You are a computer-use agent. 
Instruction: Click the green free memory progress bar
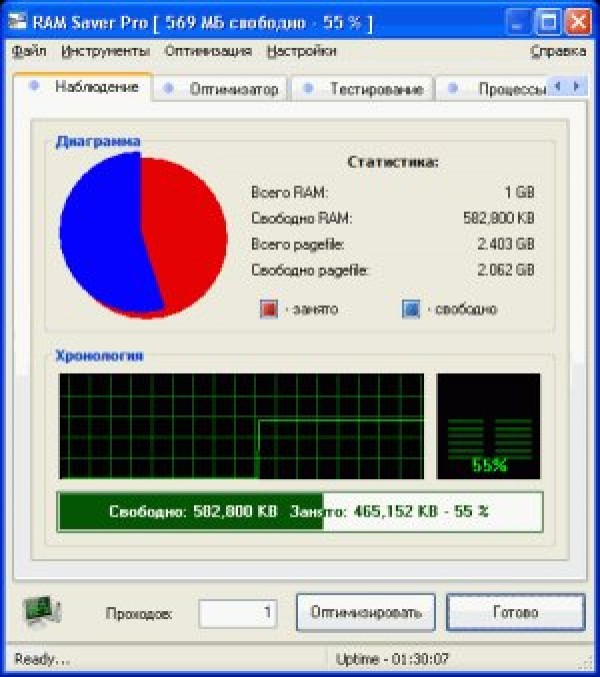click(x=300, y=512)
